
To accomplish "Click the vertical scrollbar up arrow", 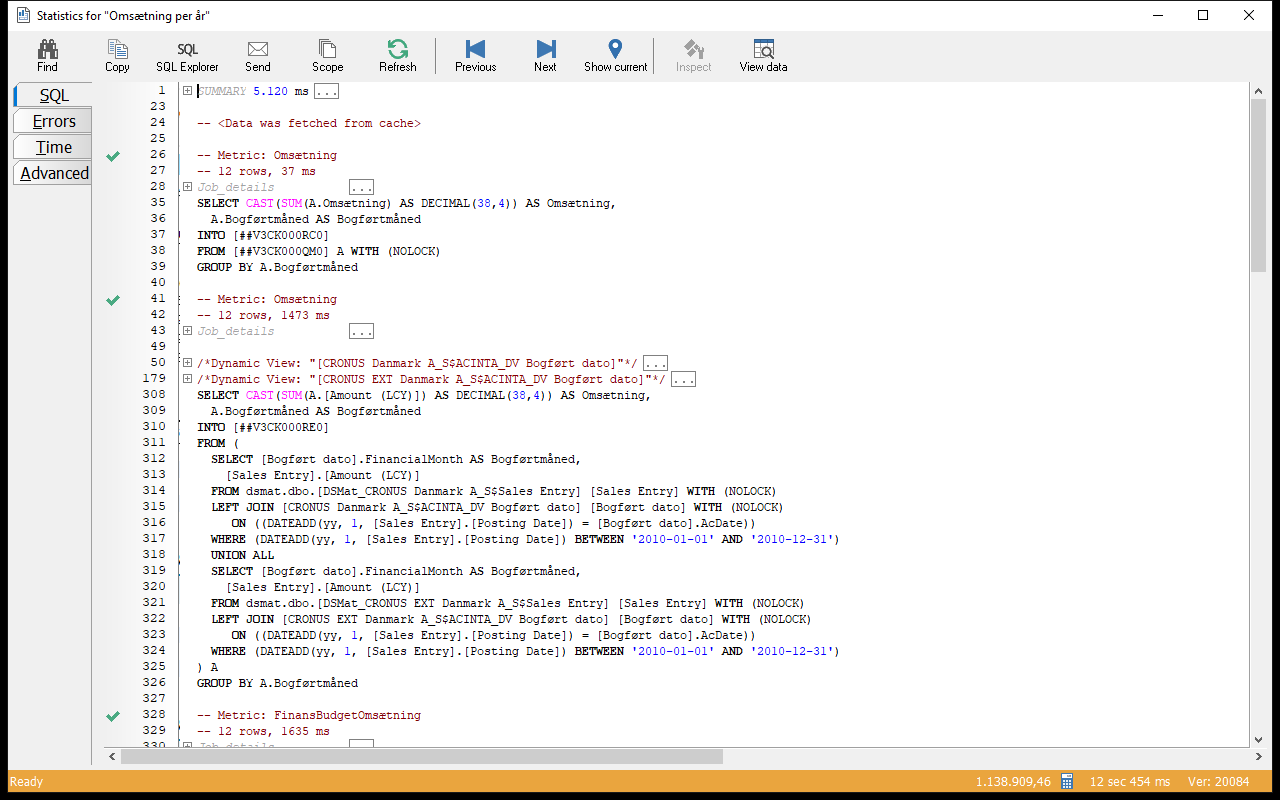I will (x=1259, y=91).
